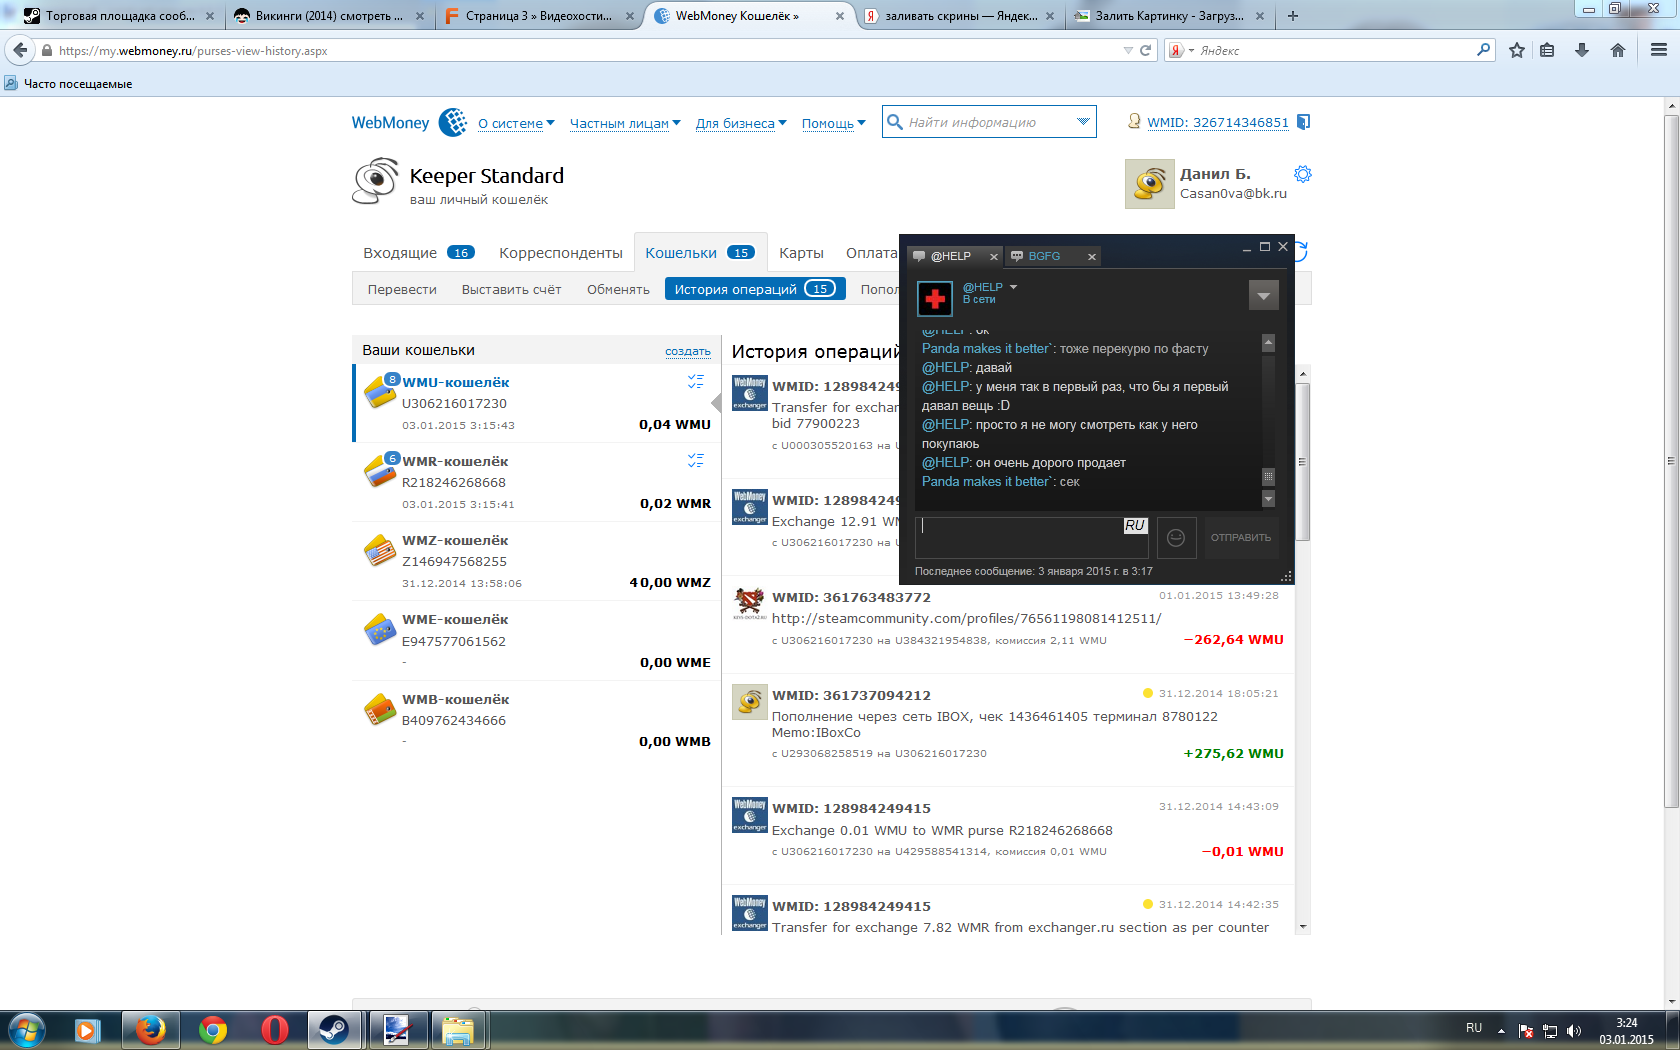The image size is (1680, 1050).
Task: Open the WMID: 326714346851 link
Action: 1218,122
